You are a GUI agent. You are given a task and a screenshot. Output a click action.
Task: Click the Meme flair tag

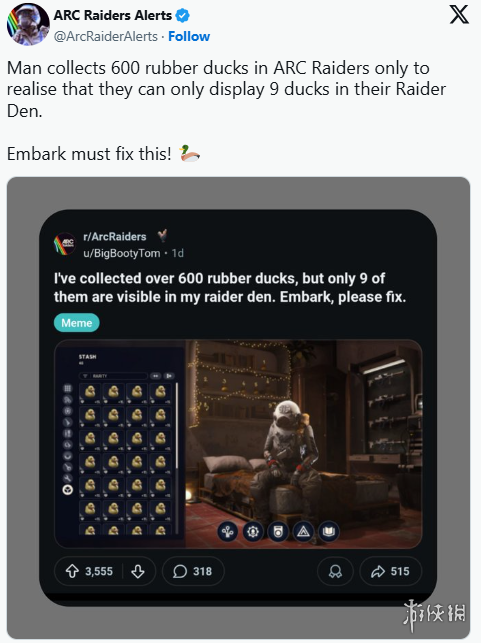(x=77, y=323)
